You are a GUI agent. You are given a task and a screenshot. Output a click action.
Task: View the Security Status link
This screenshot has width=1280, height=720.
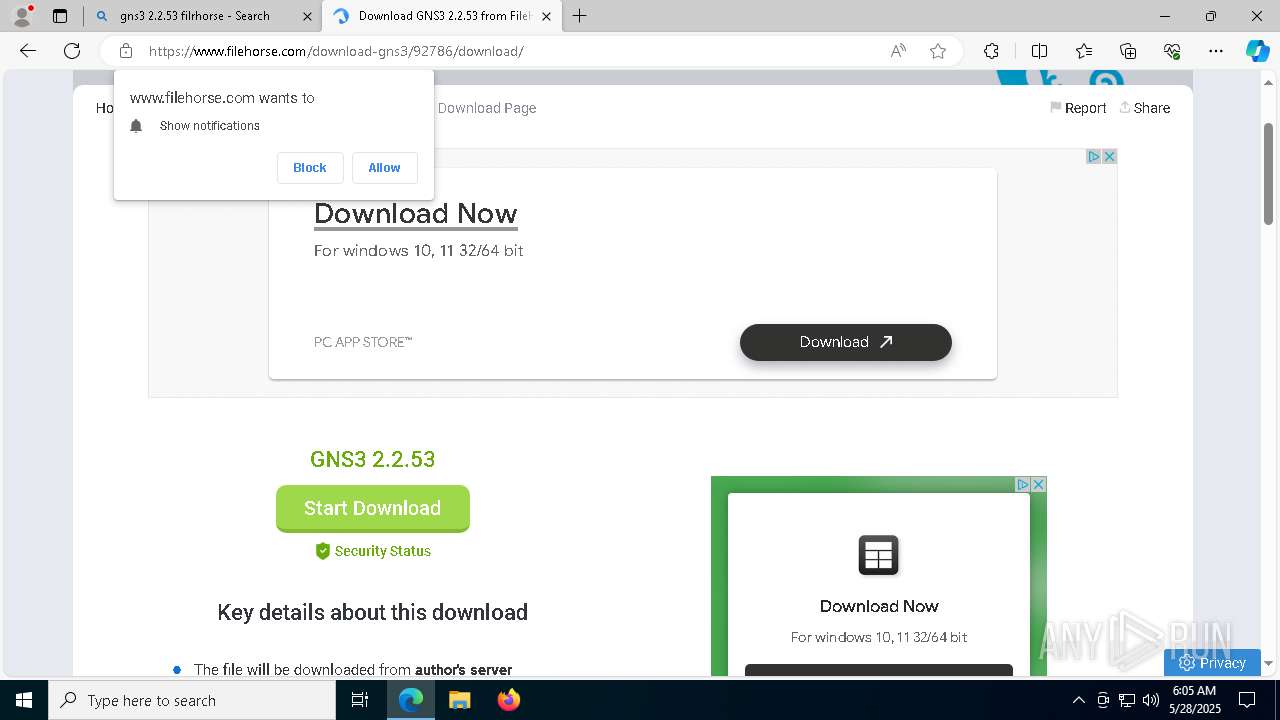(x=373, y=551)
